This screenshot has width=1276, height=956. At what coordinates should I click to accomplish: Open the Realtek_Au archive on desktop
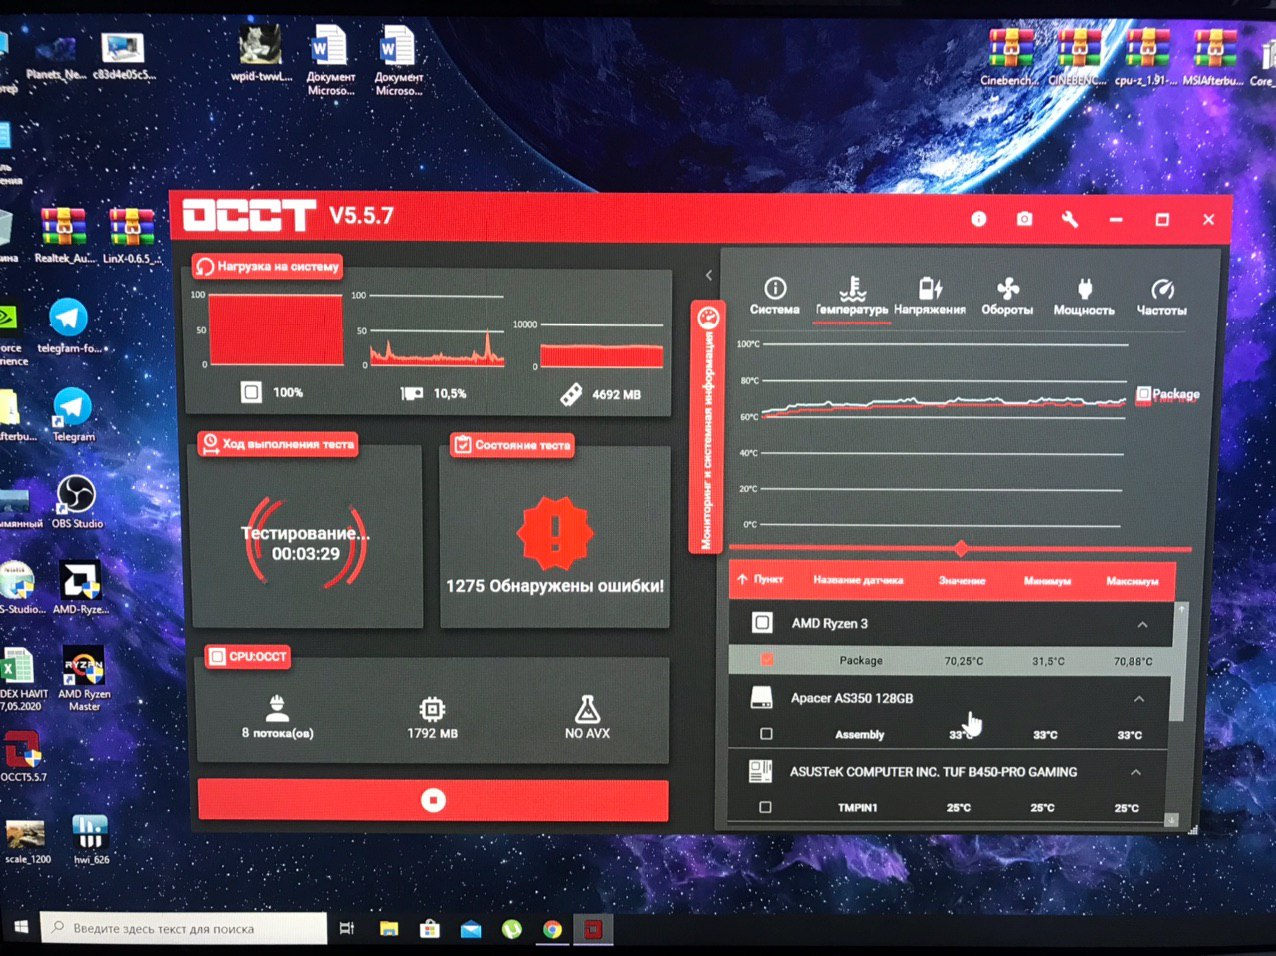(x=63, y=236)
